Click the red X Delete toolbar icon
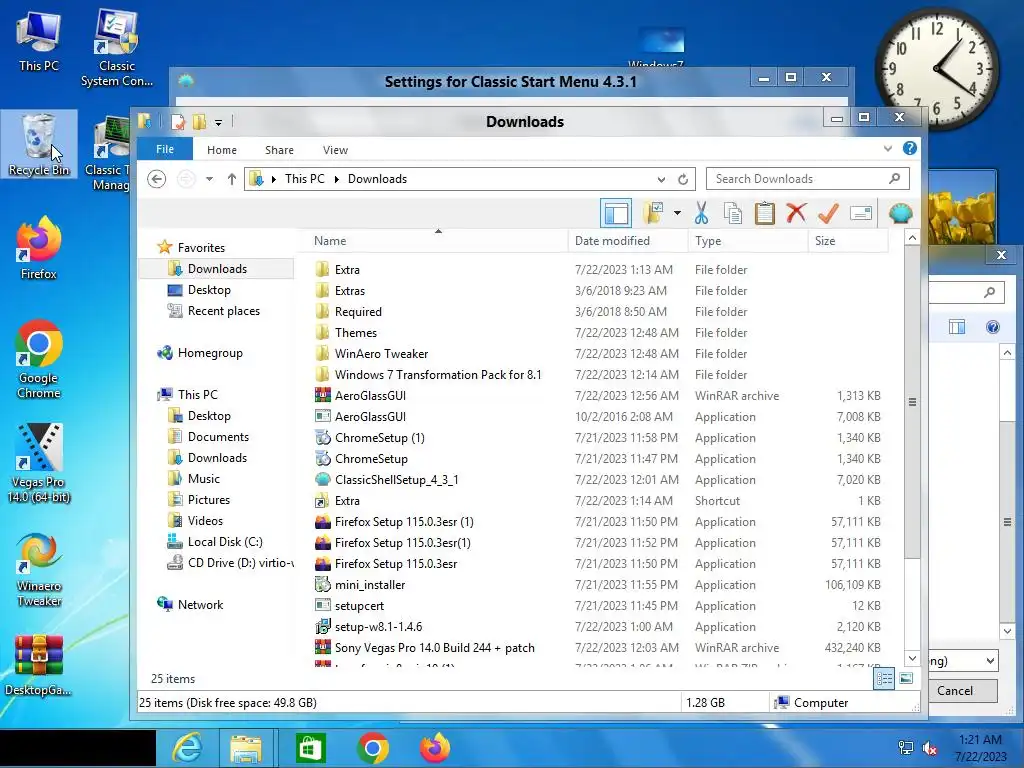This screenshot has height=768, width=1024. (796, 213)
